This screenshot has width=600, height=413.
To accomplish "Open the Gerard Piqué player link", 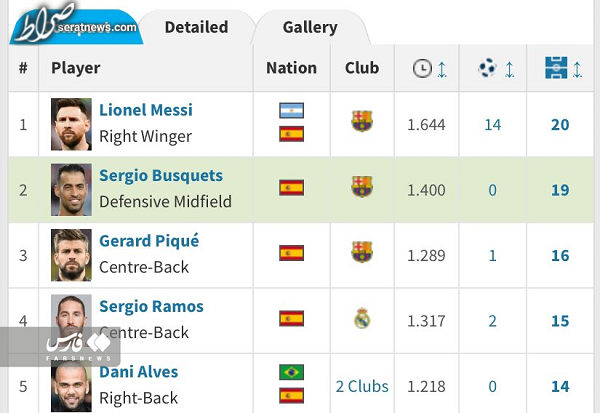I will 149,241.
